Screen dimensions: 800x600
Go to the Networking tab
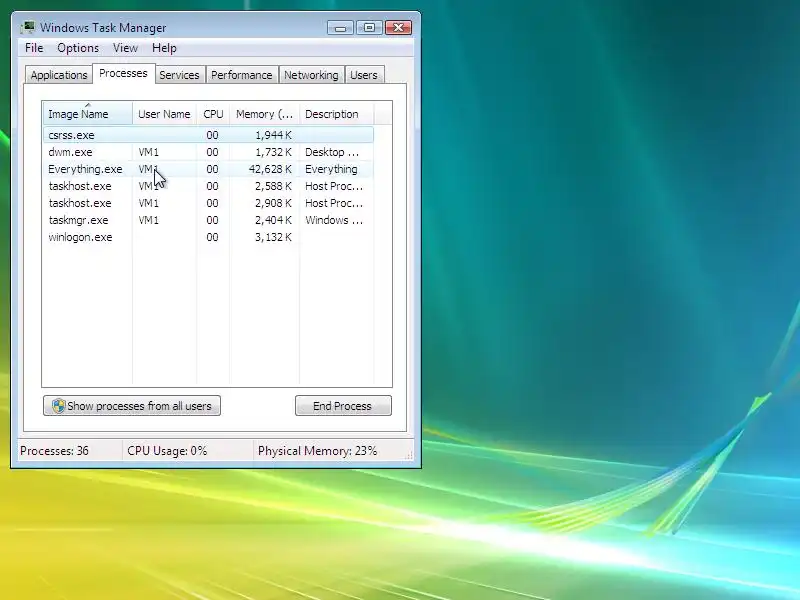point(311,75)
